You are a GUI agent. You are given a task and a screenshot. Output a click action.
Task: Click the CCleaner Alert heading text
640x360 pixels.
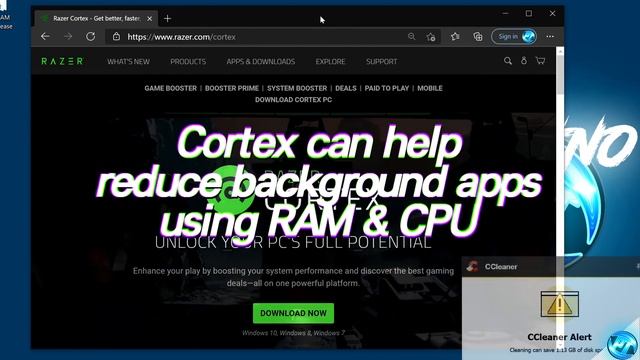[x=559, y=337]
